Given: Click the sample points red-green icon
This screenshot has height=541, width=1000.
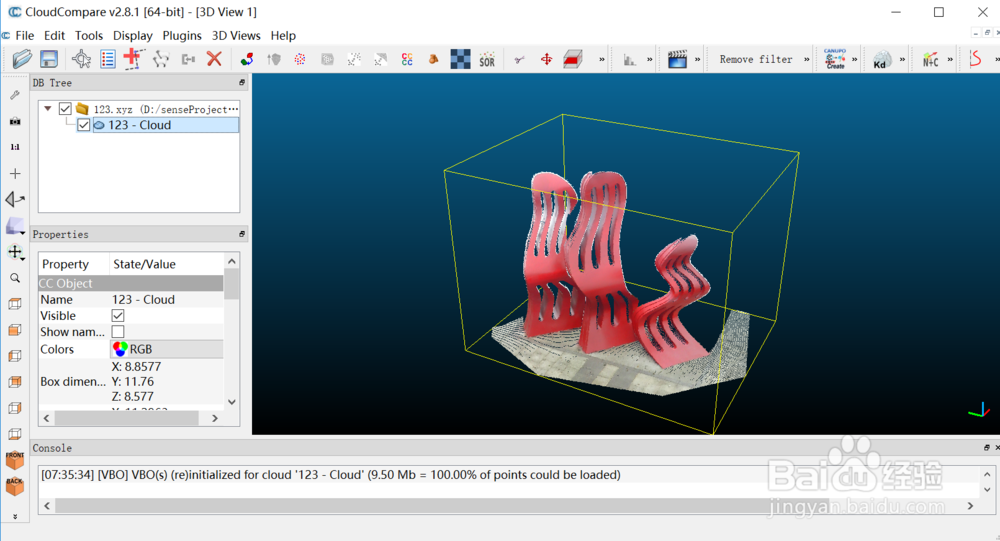Looking at the screenshot, I should pos(247,59).
